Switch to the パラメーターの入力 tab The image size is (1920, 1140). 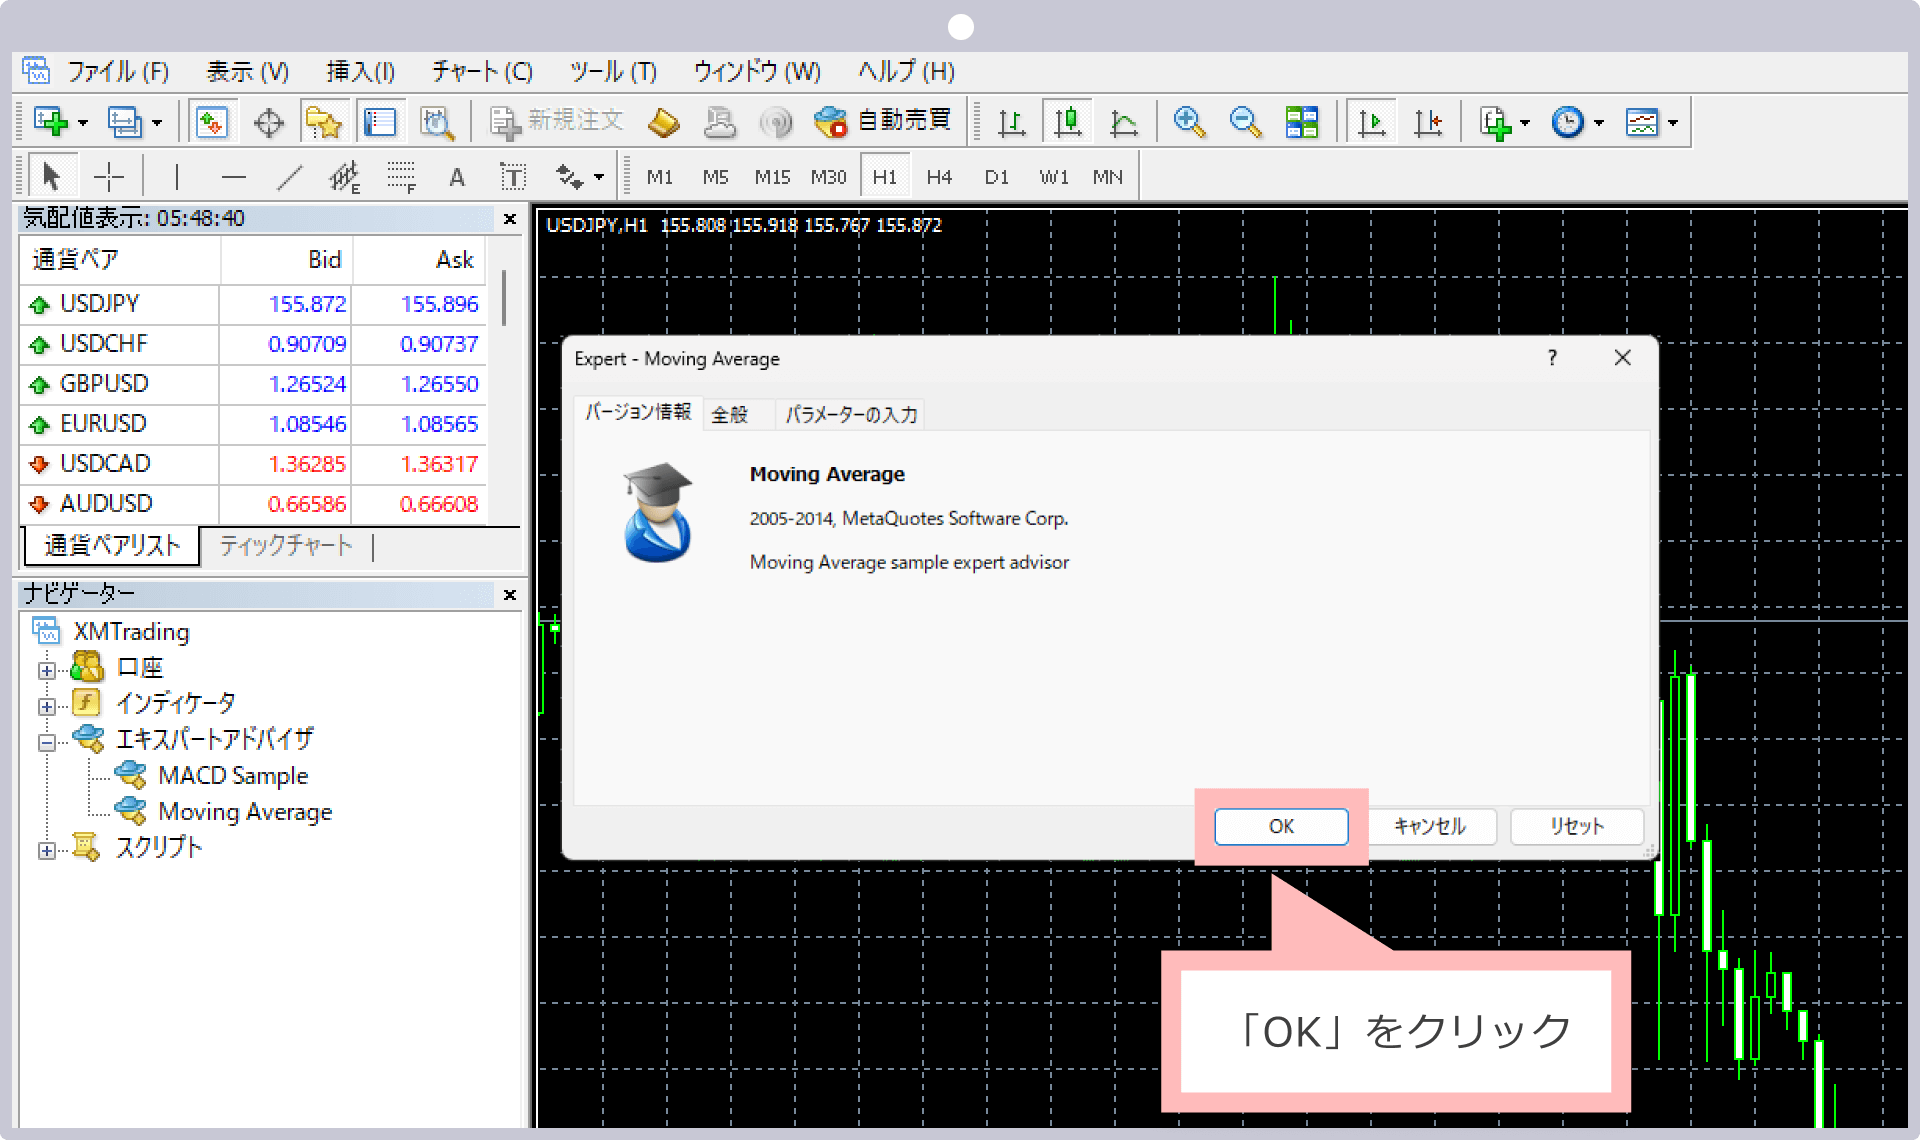point(850,414)
